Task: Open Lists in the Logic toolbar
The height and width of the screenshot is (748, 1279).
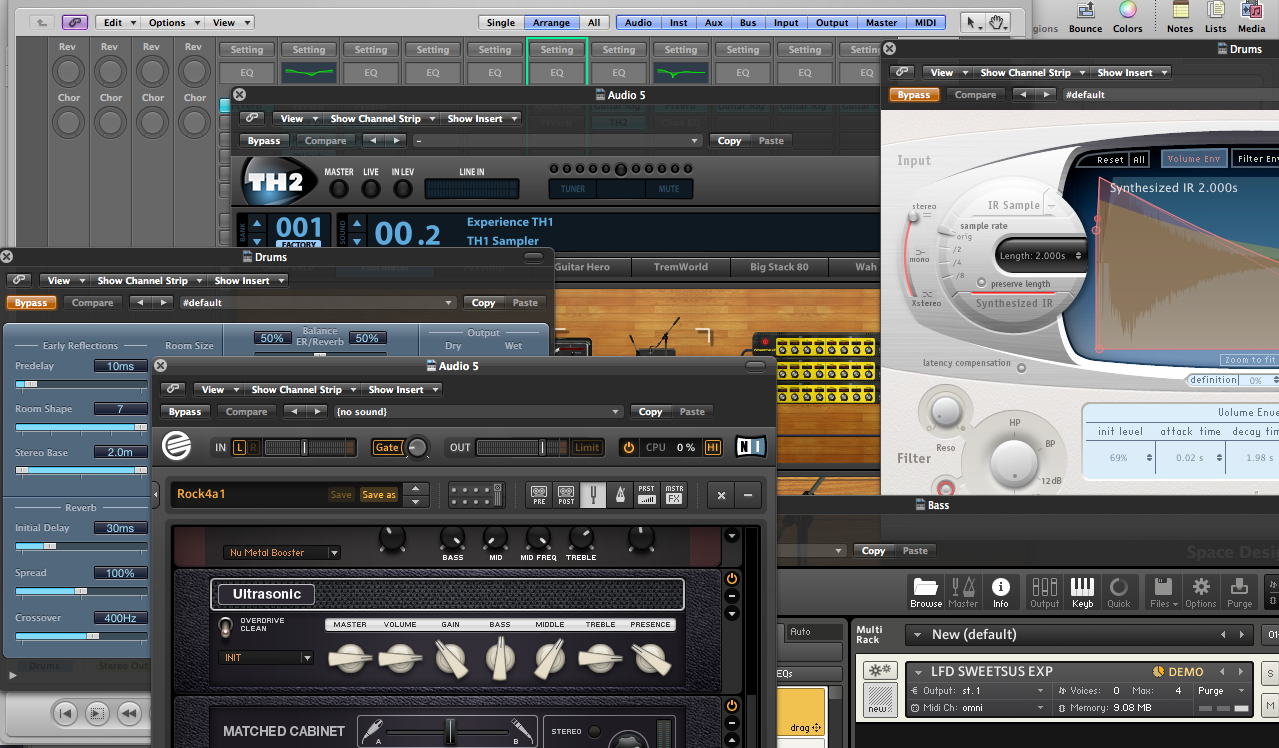Action: tap(1215, 17)
